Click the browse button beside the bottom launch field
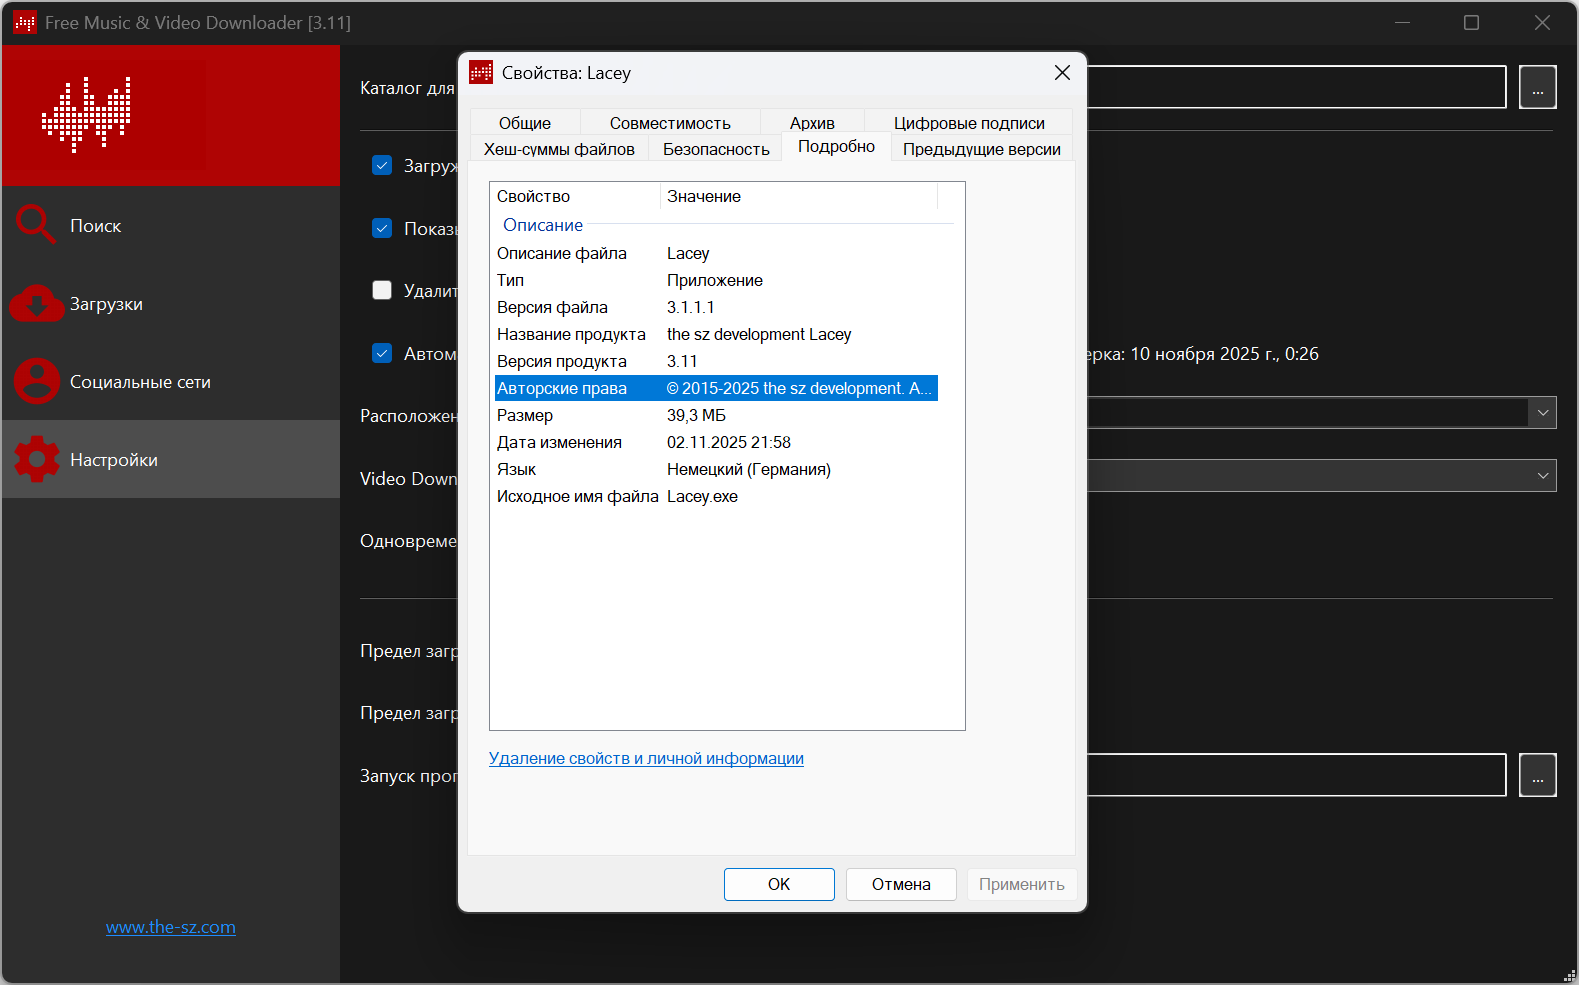Image resolution: width=1579 pixels, height=985 pixels. pyautogui.click(x=1537, y=775)
